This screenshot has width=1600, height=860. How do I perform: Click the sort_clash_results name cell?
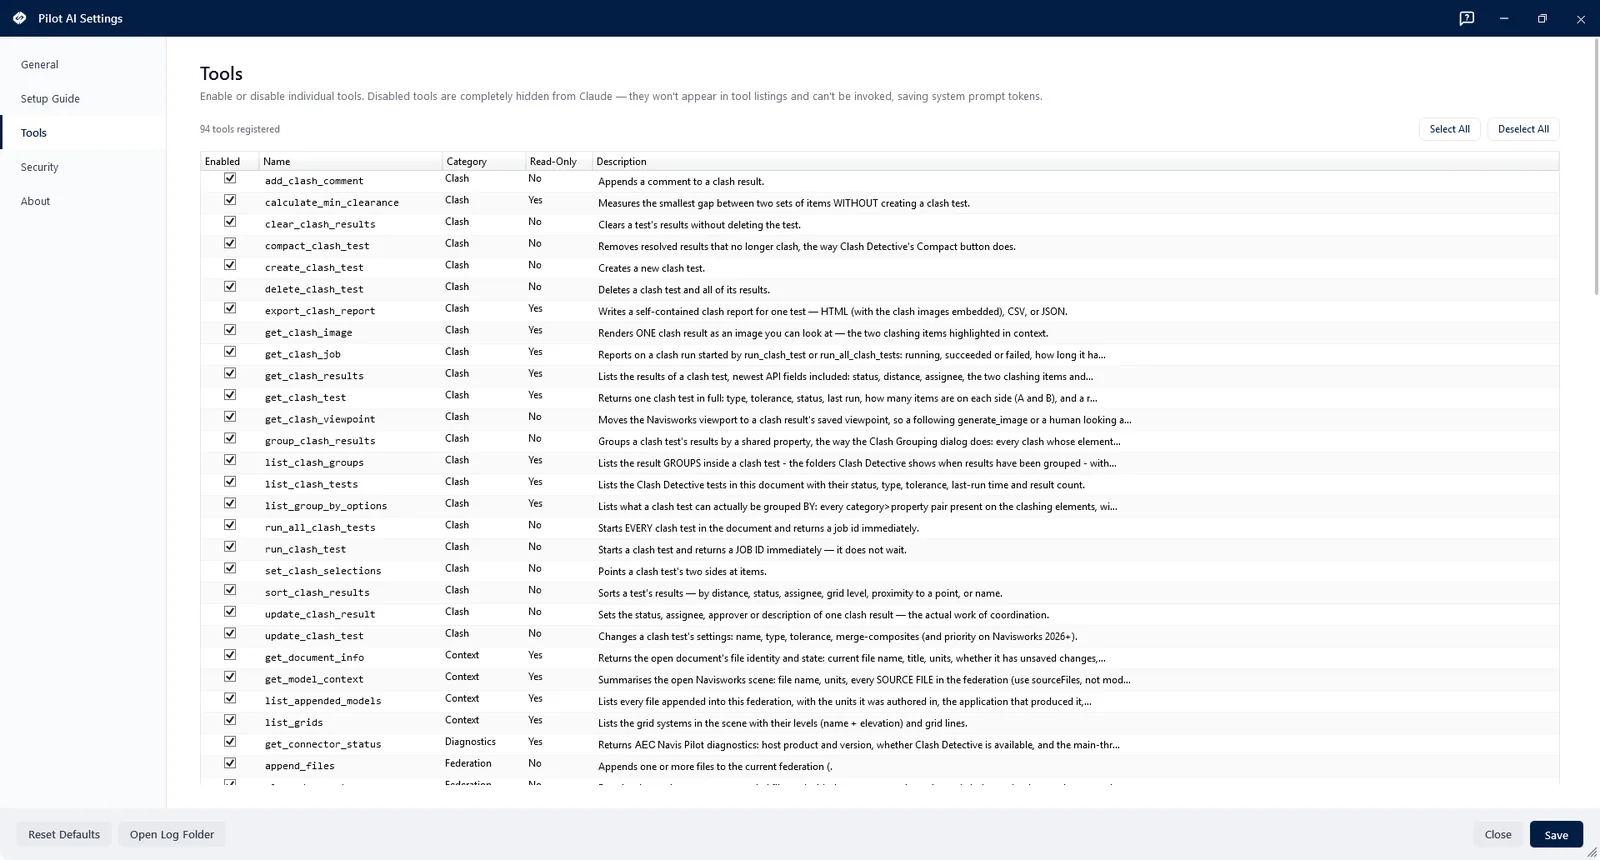coord(317,593)
